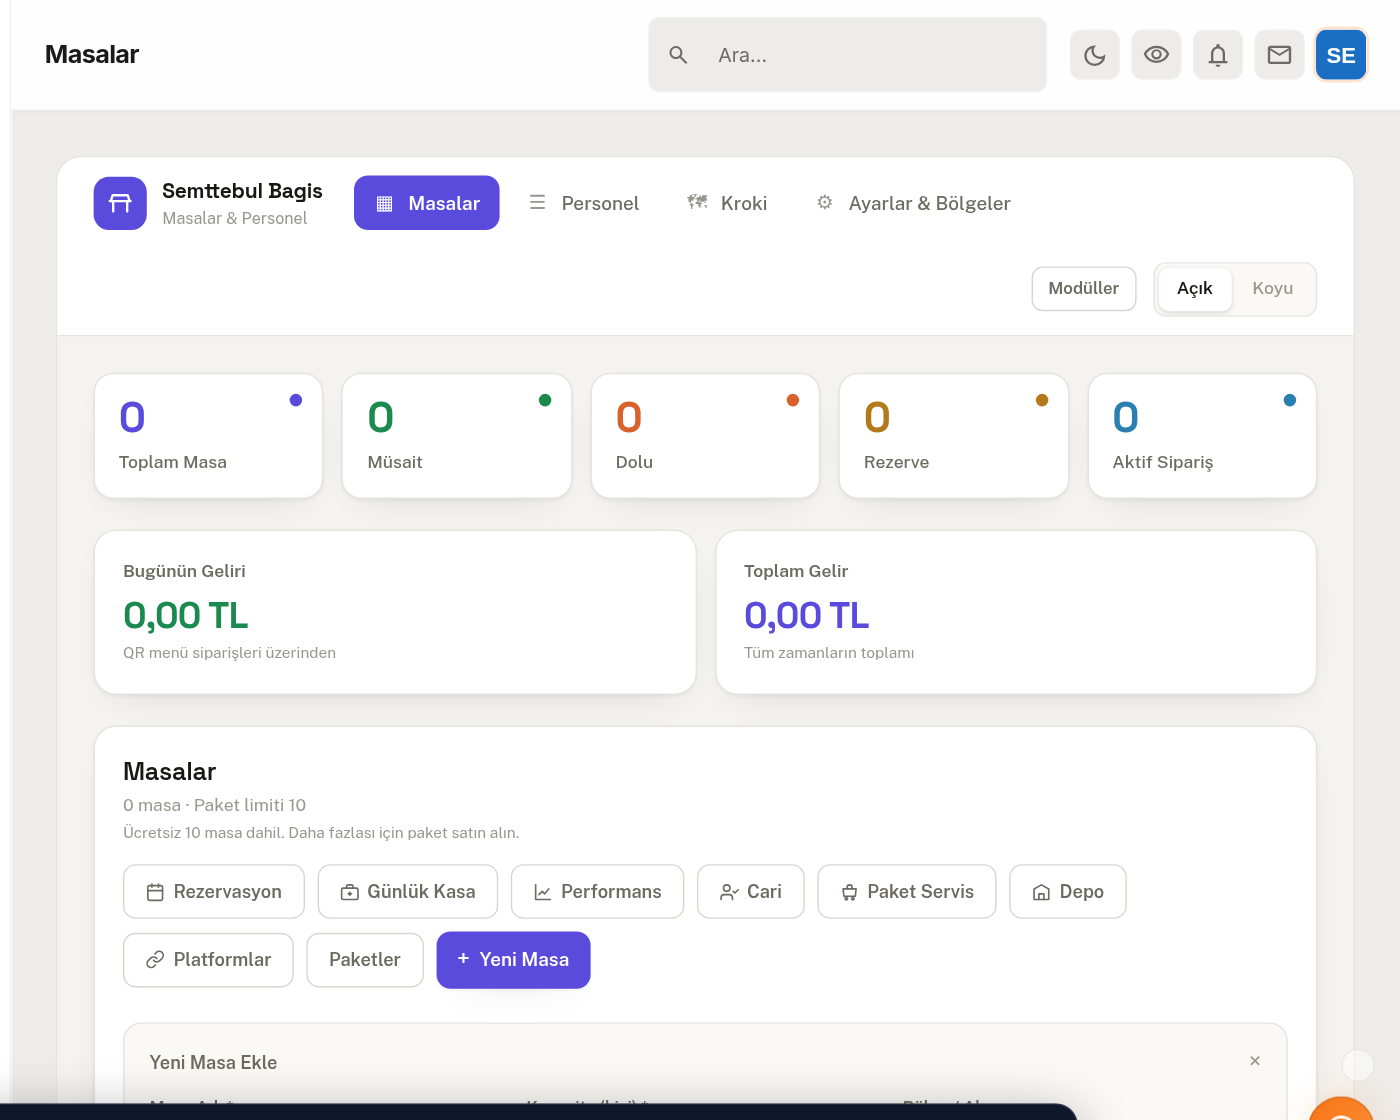Image resolution: width=1400 pixels, height=1120 pixels.
Task: Click the search magnifier icon
Action: [678, 55]
